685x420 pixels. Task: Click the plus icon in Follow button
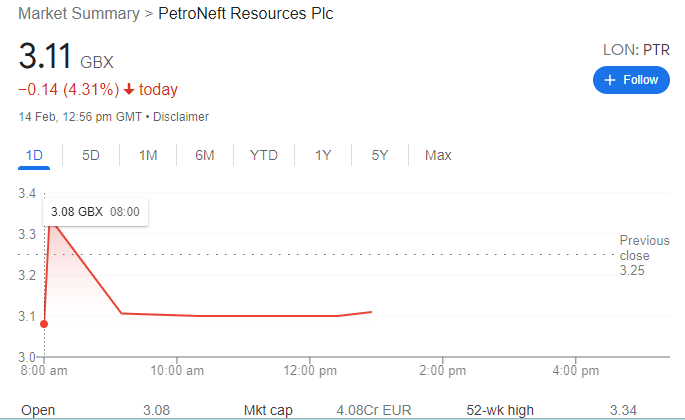(609, 80)
